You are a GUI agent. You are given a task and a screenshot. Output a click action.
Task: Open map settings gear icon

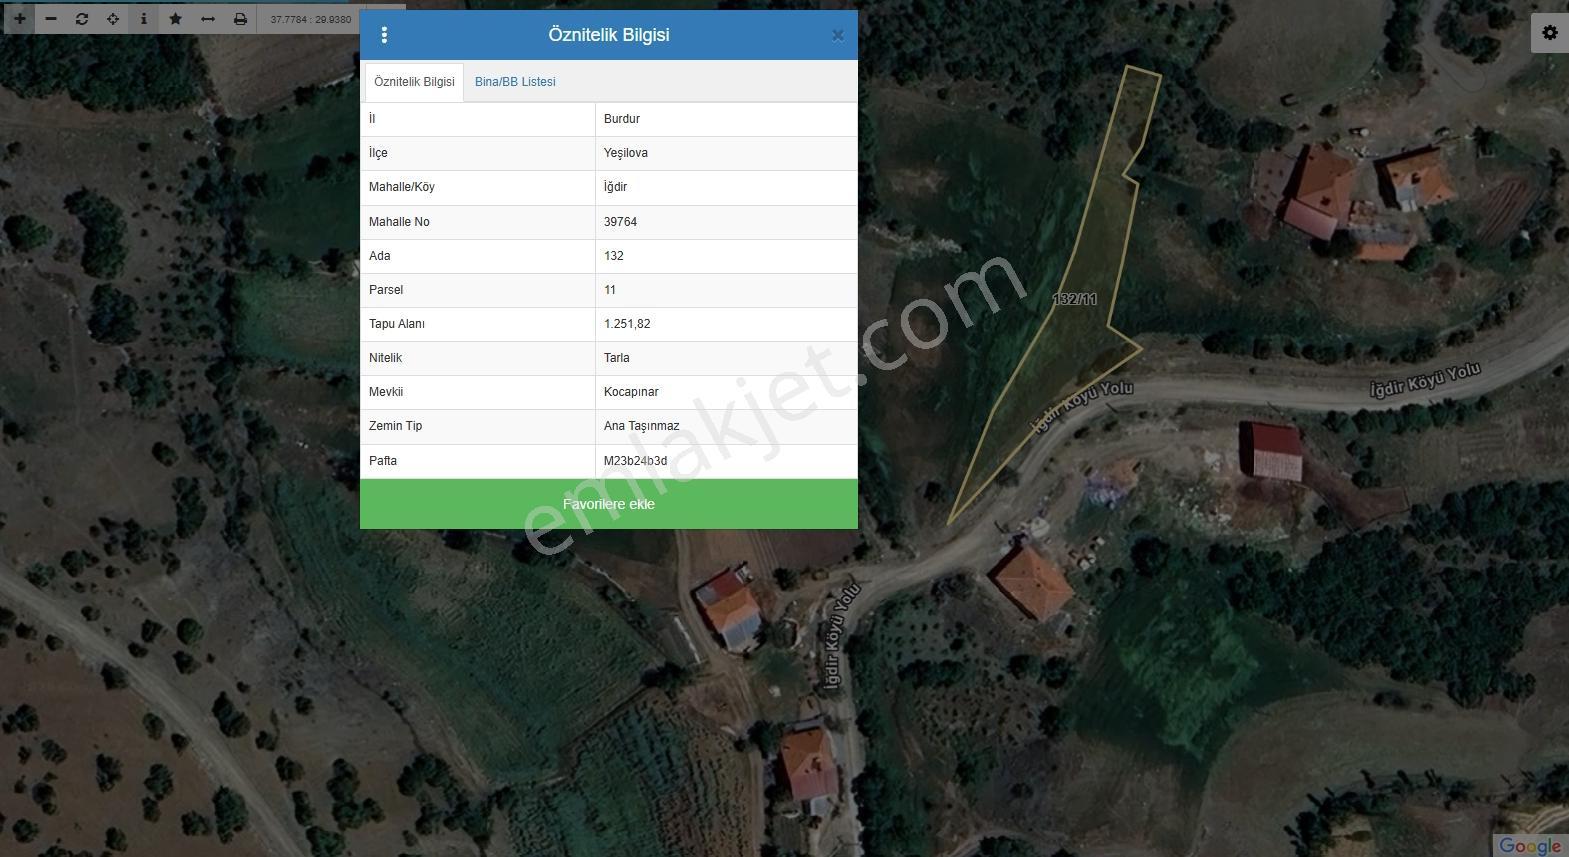(x=1550, y=33)
